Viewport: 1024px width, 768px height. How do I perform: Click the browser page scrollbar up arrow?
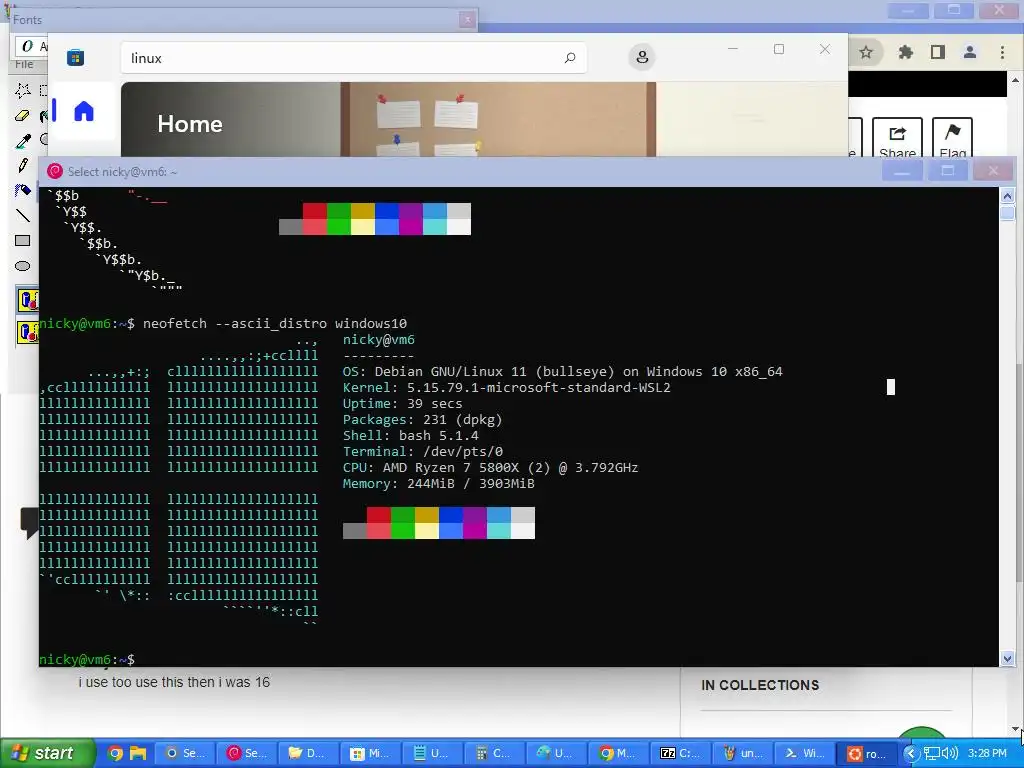point(1016,80)
